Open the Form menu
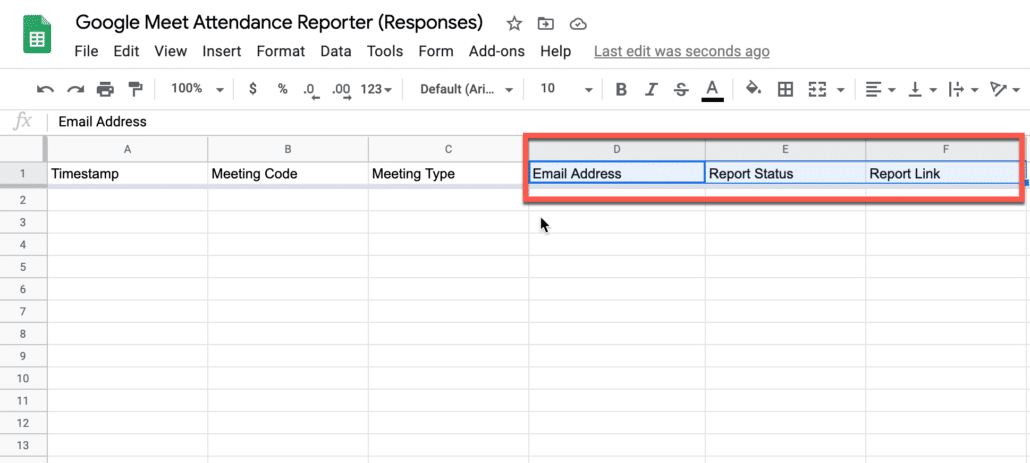The width and height of the screenshot is (1030, 463). pyautogui.click(x=436, y=51)
